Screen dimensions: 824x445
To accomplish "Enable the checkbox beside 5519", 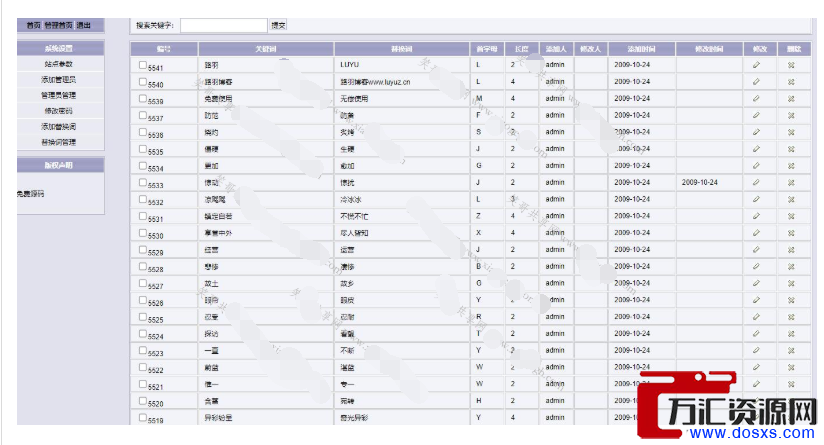I will pos(142,418).
